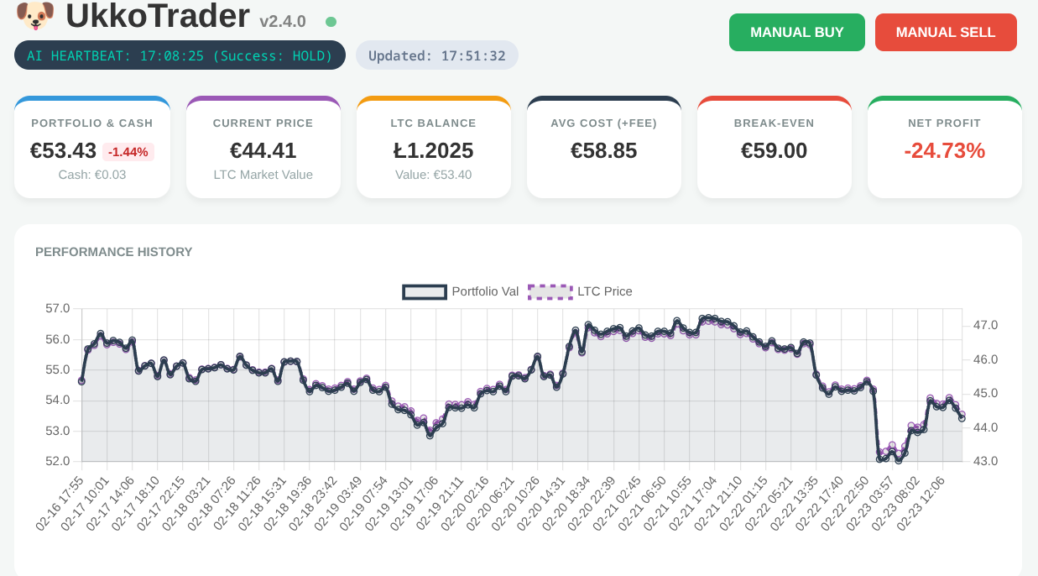Screen dimensions: 1038x576
Task: Click the dashed purple LTC Price swatch
Action: click(x=549, y=291)
